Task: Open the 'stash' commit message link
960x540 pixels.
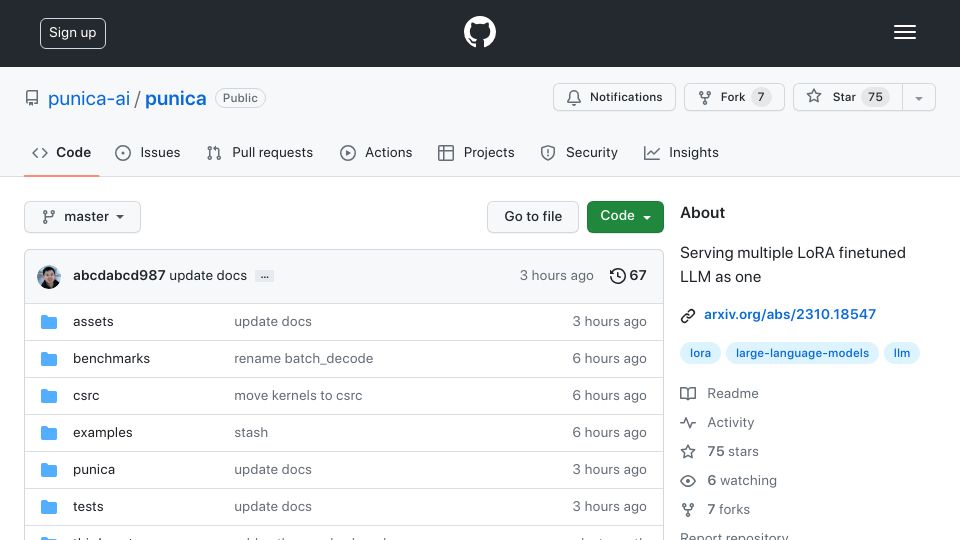Action: pos(251,432)
